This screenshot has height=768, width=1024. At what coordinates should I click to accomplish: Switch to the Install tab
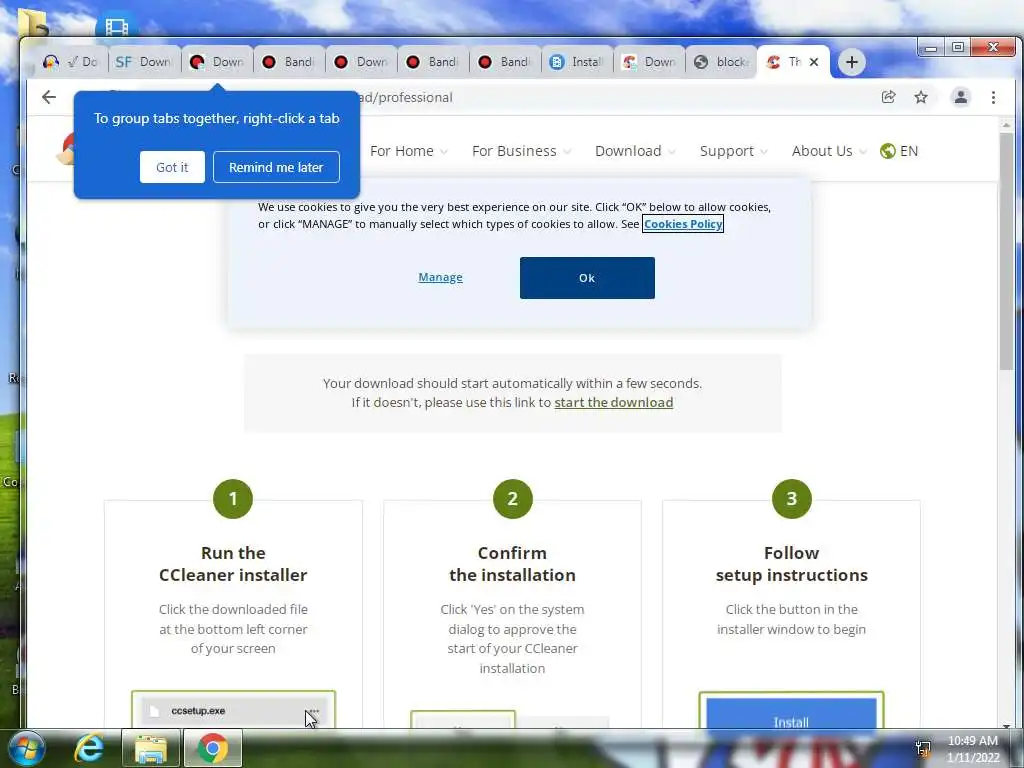click(x=577, y=62)
